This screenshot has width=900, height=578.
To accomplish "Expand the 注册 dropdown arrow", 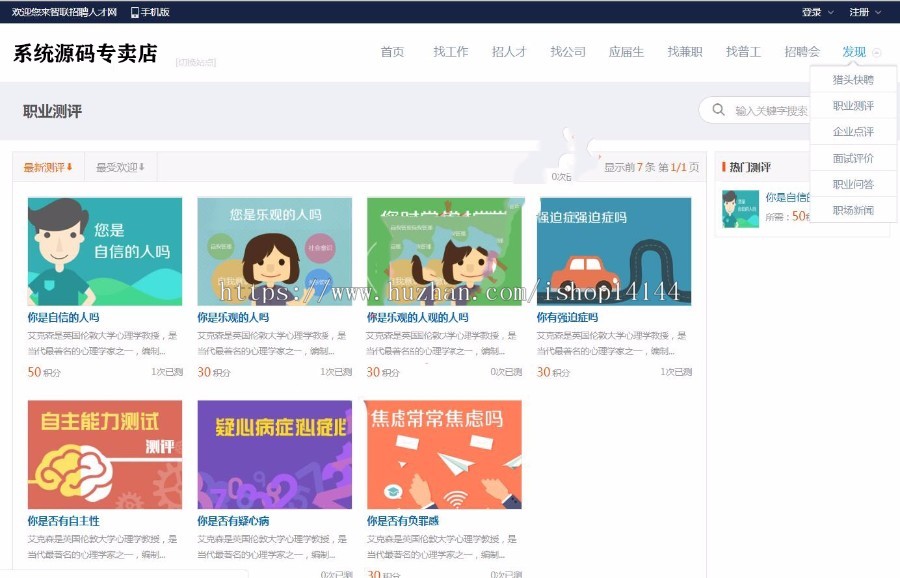I will point(878,12).
